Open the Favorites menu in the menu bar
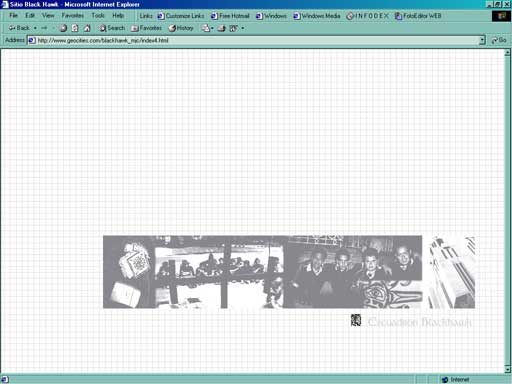Viewport: 512px width, 384px height. click(x=72, y=15)
